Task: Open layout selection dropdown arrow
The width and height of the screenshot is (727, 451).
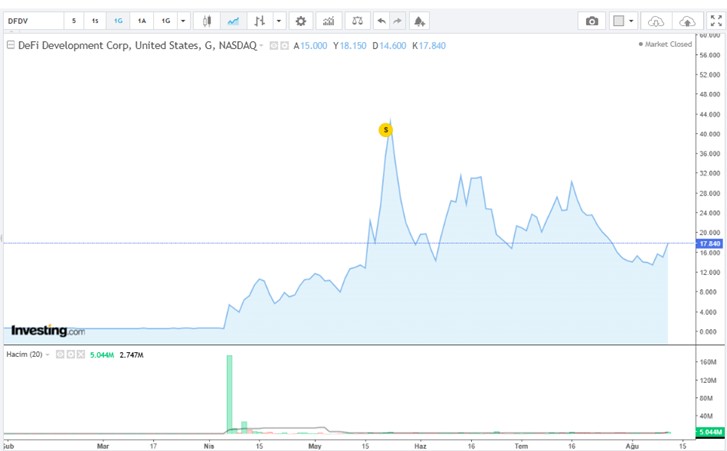Action: [x=631, y=21]
